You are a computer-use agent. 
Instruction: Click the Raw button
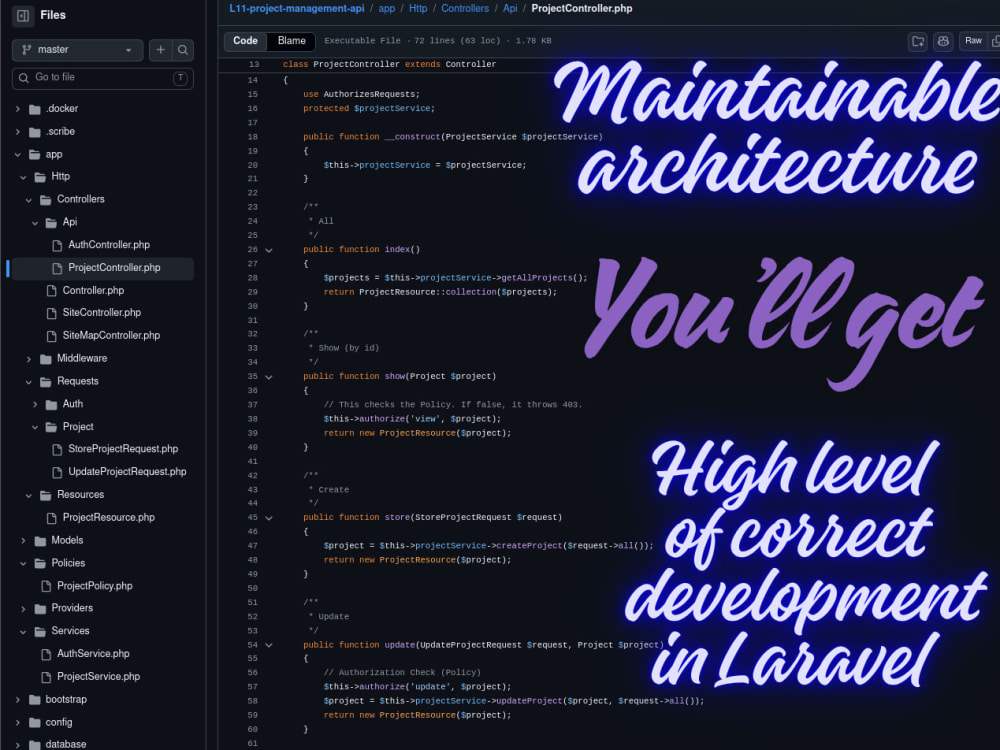pyautogui.click(x=973, y=41)
